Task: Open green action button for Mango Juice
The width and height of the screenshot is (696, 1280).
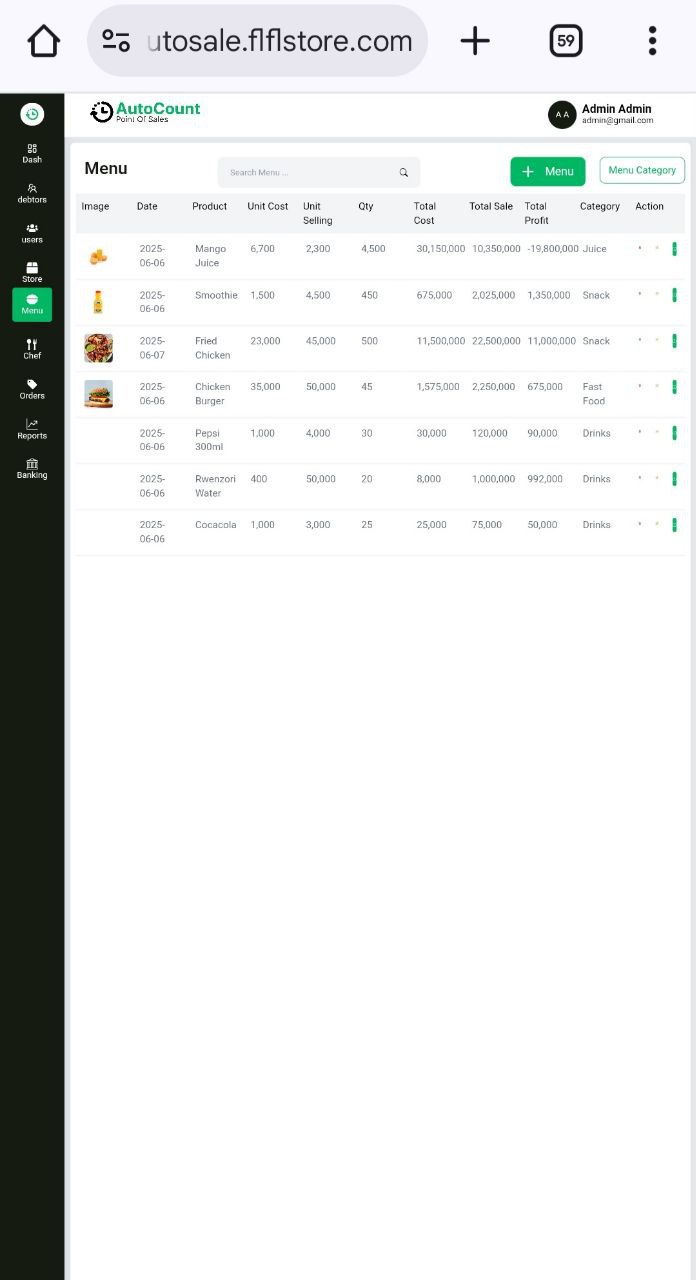Action: click(674, 249)
